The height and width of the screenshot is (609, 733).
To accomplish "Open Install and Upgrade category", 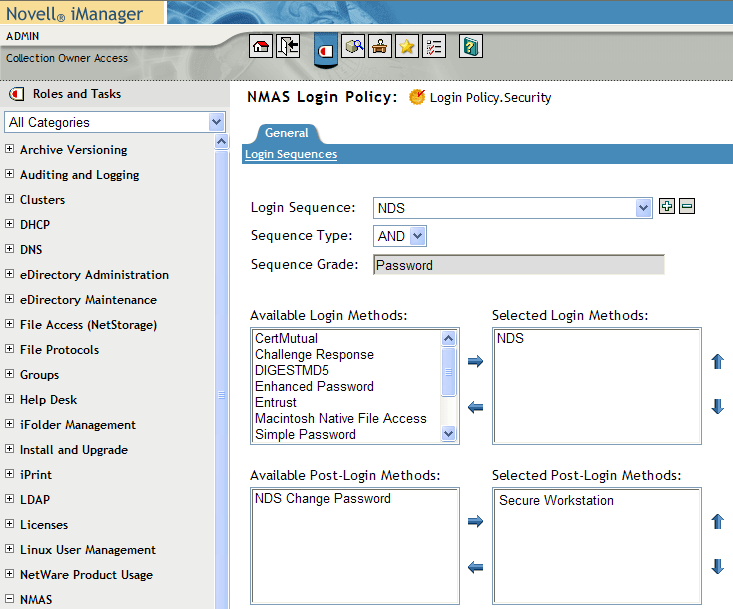I will coord(74,450).
